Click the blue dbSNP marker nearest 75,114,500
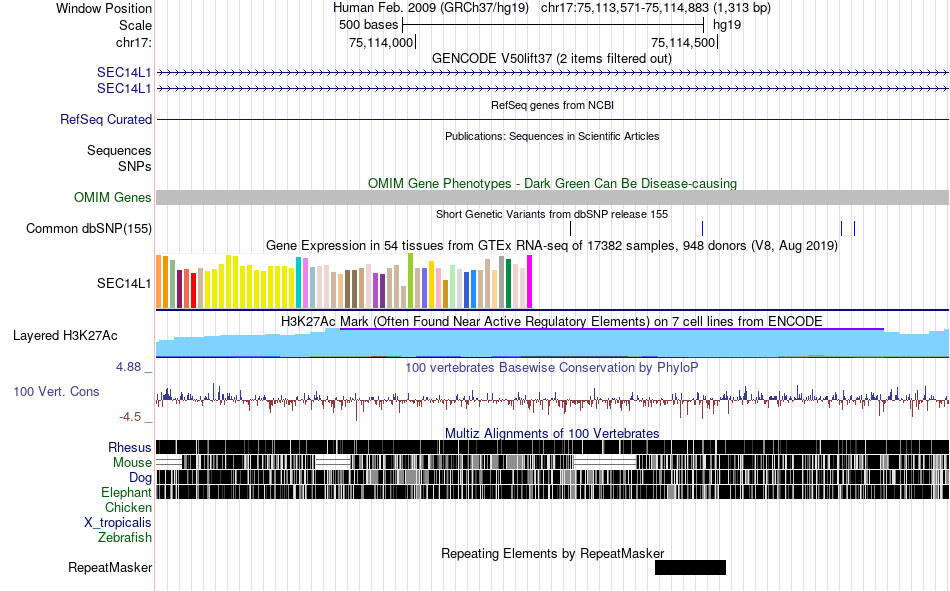Screen dimensions: 950x591 pyautogui.click(x=702, y=229)
